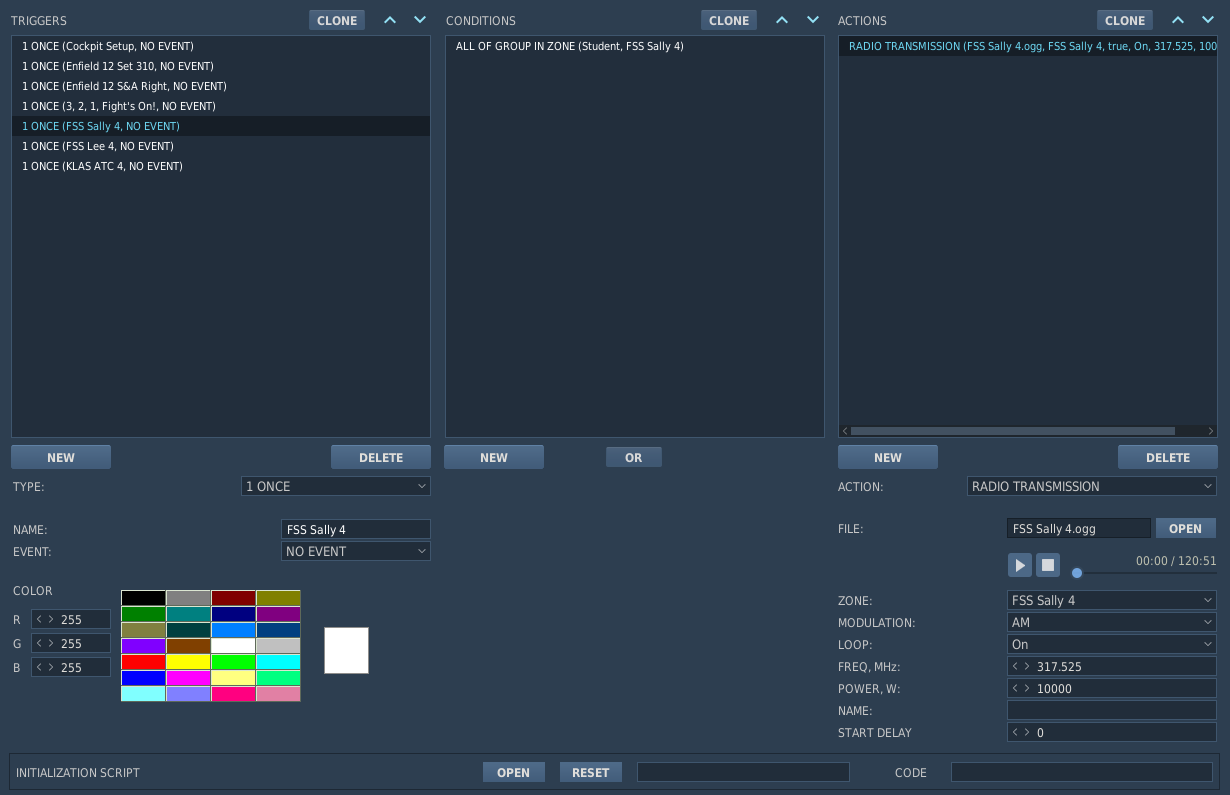Screen dimensions: 1230x795
Task: Pick the red color swatch
Action: click(143, 662)
